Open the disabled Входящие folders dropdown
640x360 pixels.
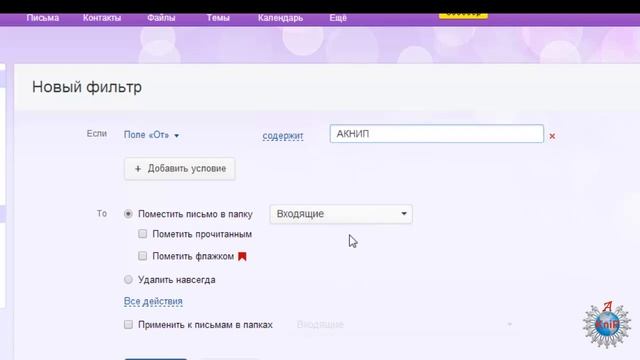pos(404,325)
